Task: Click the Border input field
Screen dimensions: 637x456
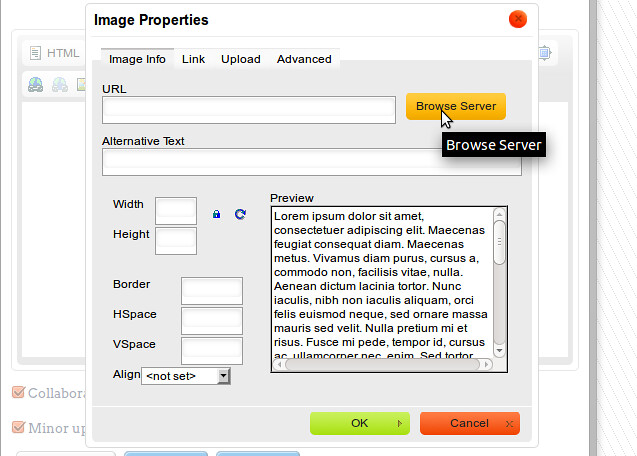Action: tap(212, 291)
